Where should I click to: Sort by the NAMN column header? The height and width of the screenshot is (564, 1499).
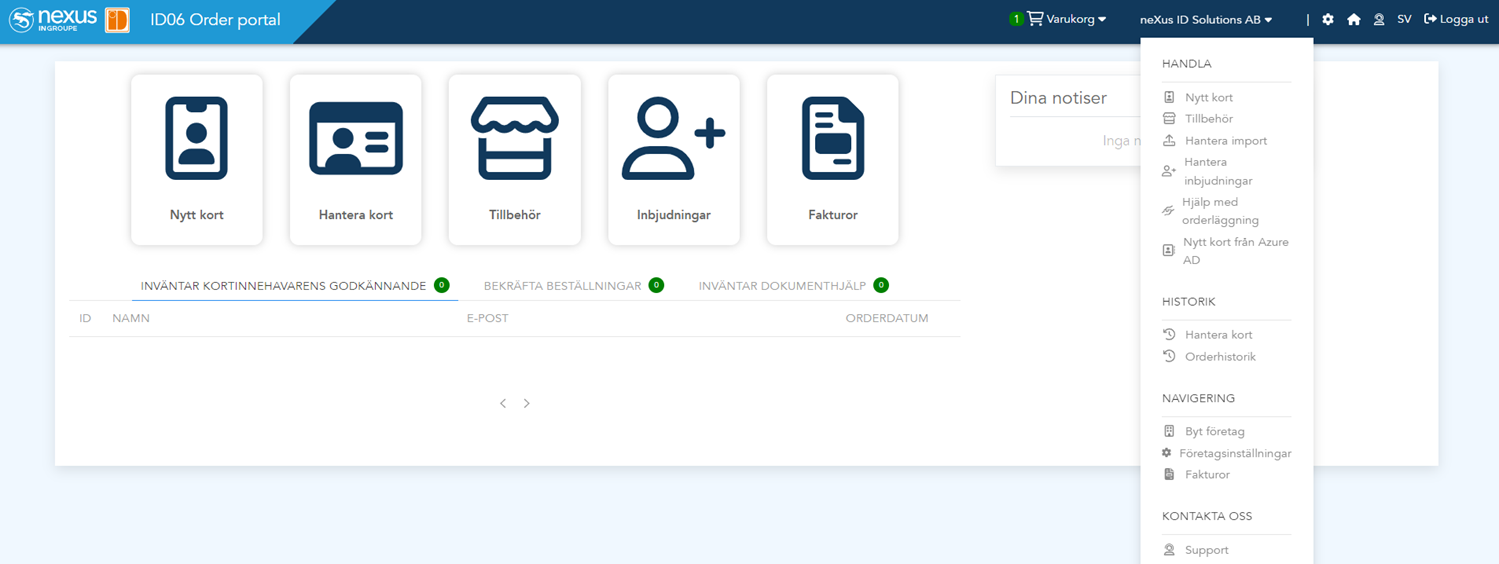point(131,319)
